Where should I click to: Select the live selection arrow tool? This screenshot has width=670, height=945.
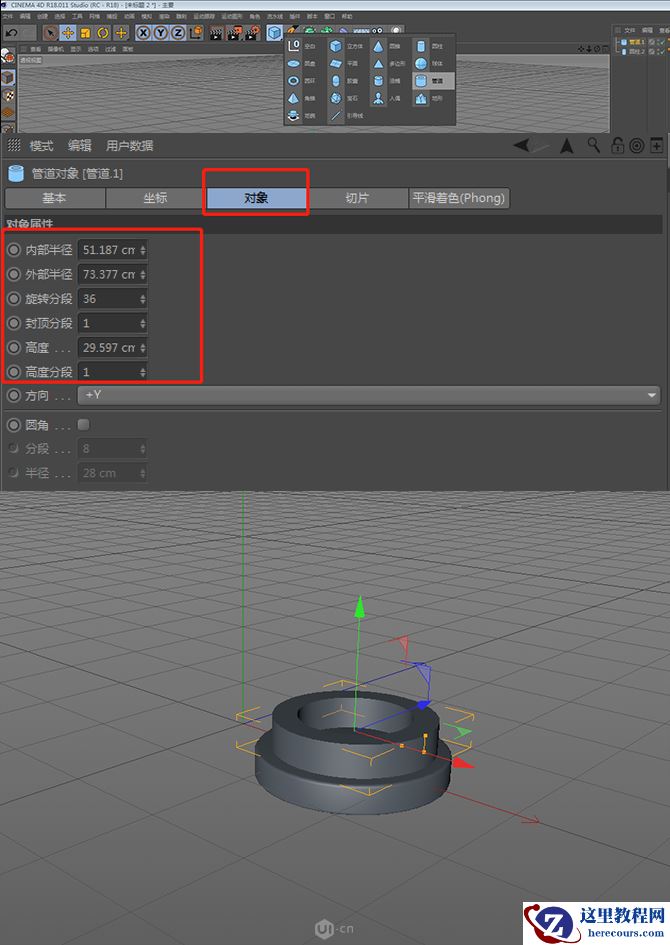pos(51,33)
